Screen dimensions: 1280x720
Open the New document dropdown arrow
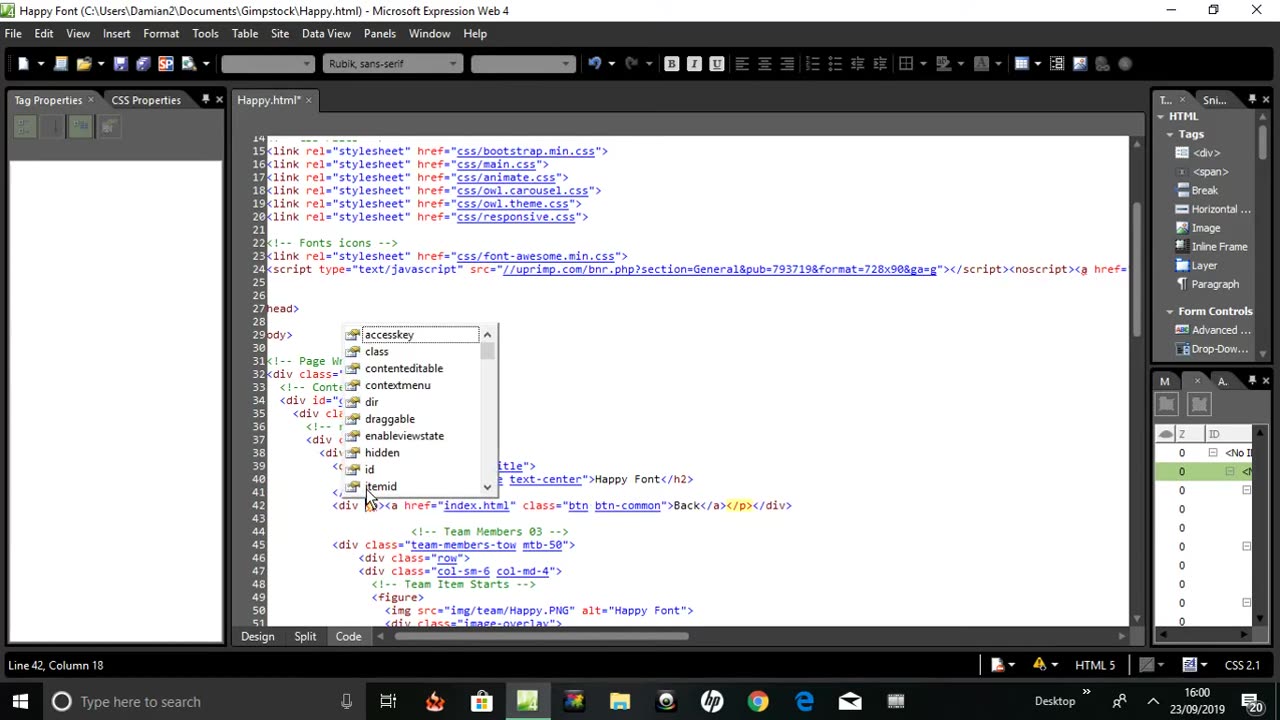coord(41,64)
